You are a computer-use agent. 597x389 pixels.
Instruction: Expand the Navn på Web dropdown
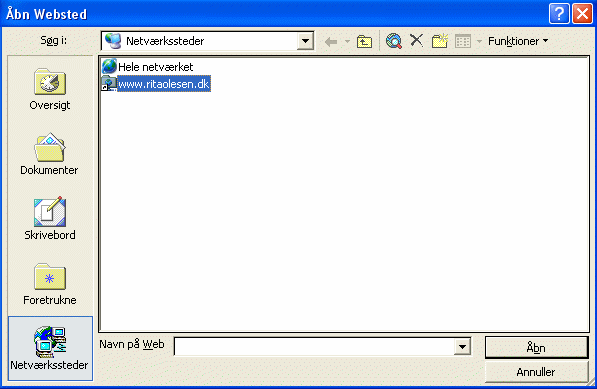pos(462,346)
